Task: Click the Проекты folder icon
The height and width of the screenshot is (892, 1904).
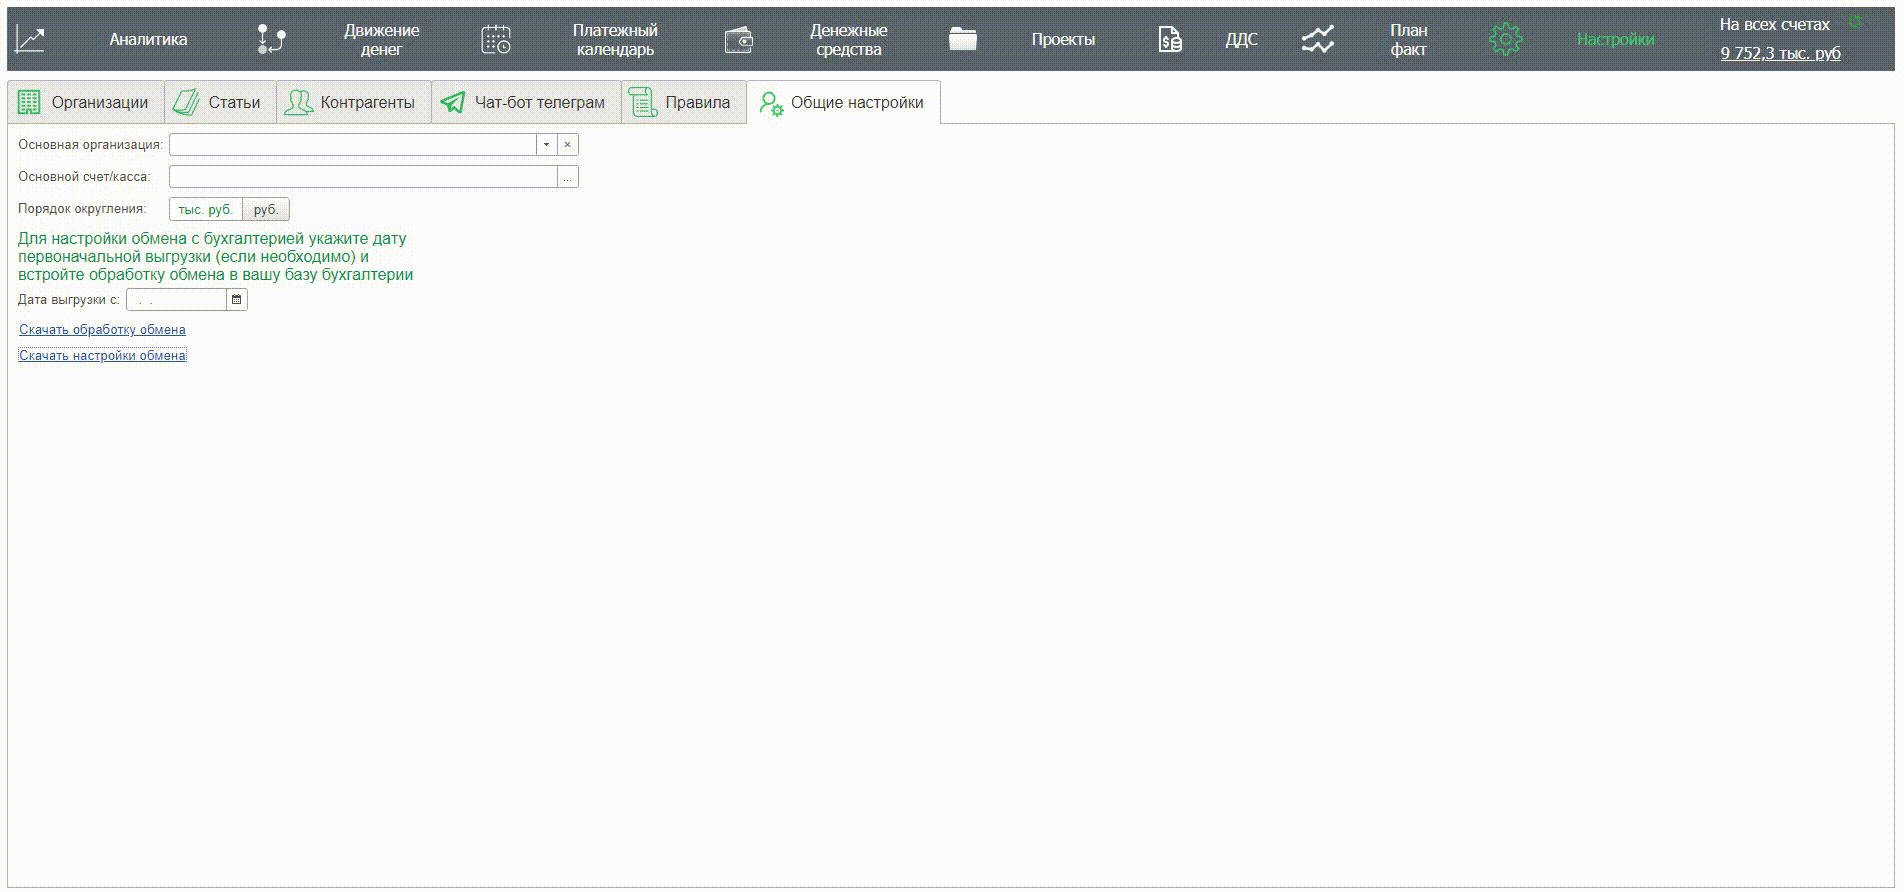Action: (x=963, y=40)
